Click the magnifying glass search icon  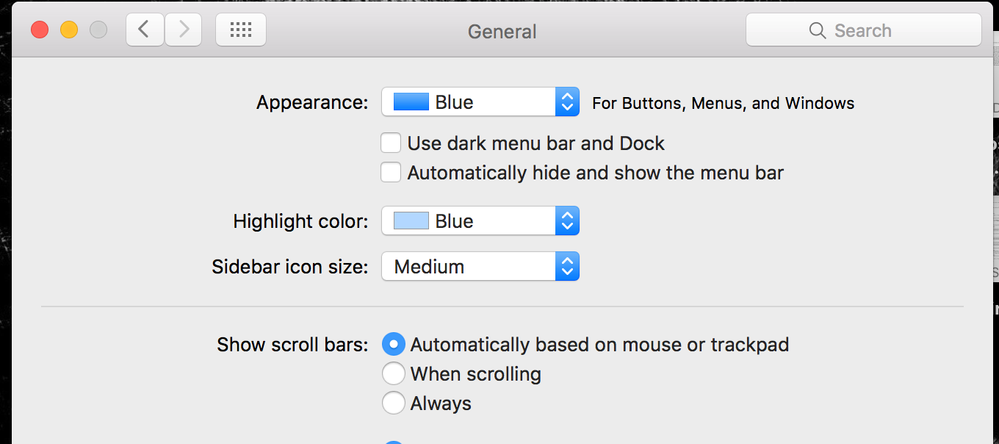[x=817, y=31]
